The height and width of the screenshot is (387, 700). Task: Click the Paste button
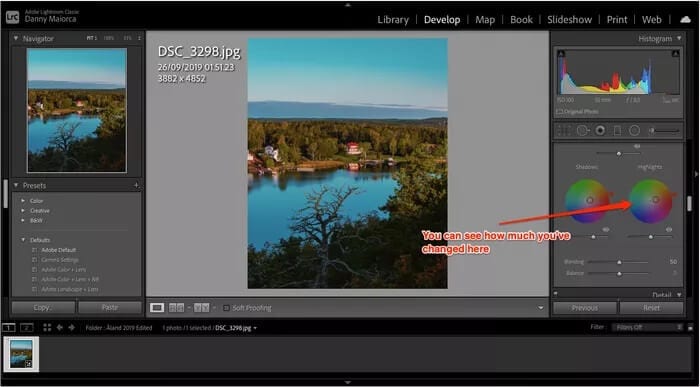[110, 308]
